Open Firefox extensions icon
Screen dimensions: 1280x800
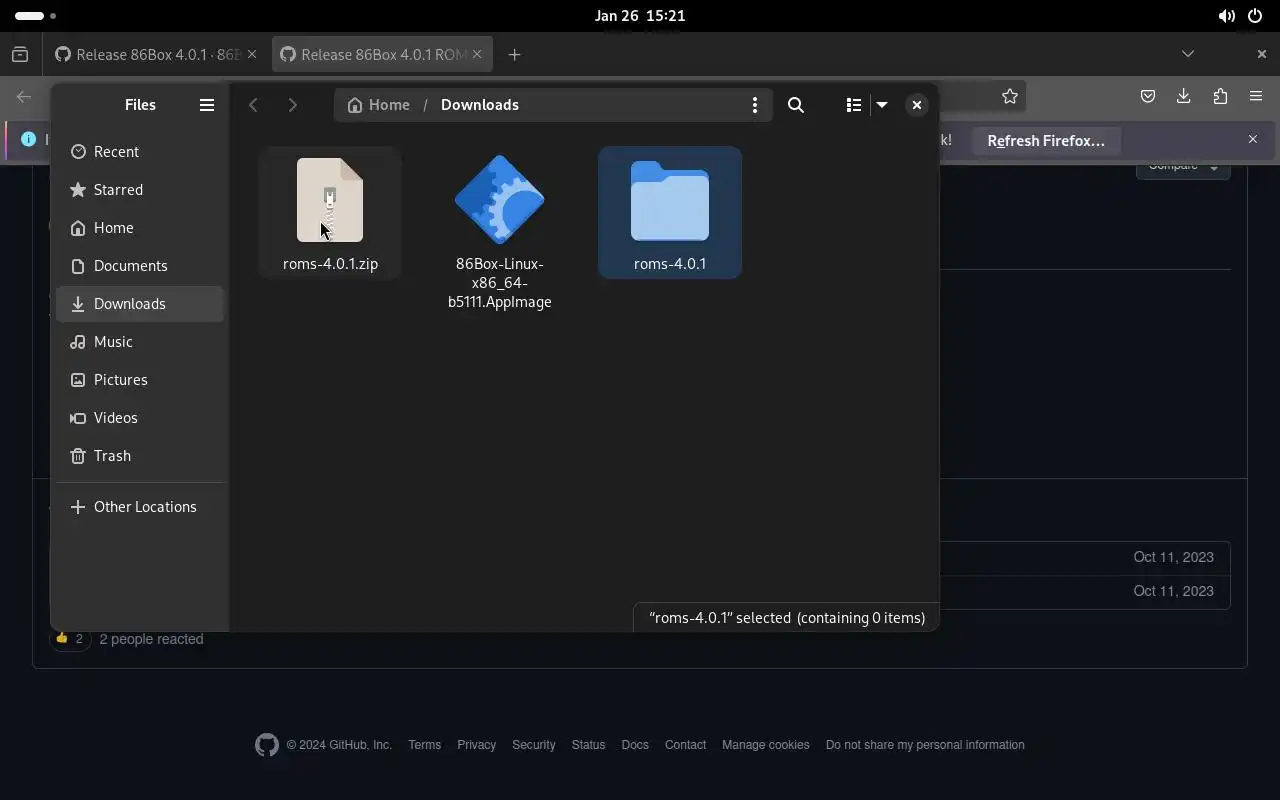click(1220, 97)
